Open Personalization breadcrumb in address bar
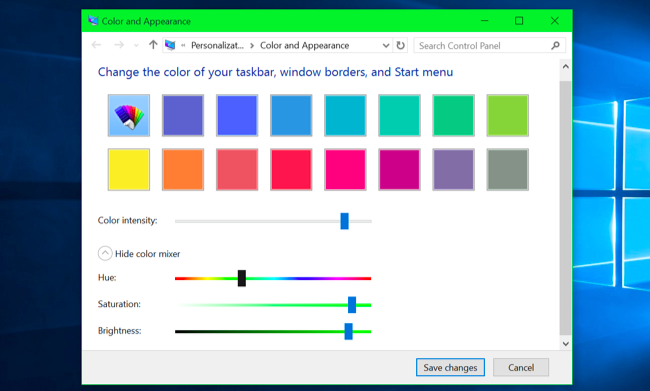The image size is (650, 391). (217, 45)
